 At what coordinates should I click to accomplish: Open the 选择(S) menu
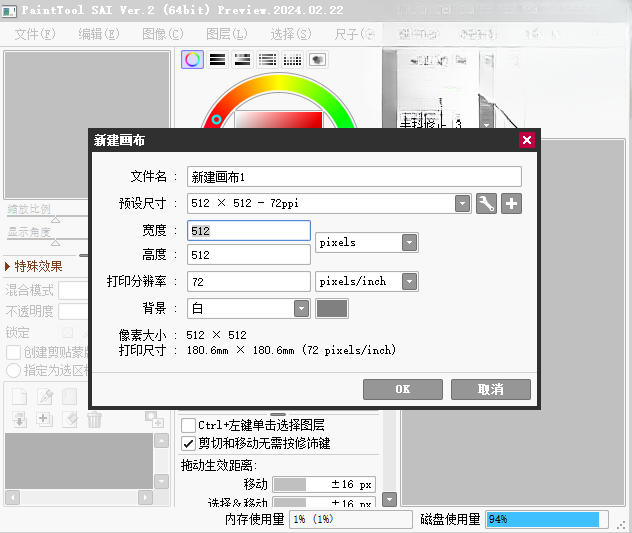tap(291, 34)
